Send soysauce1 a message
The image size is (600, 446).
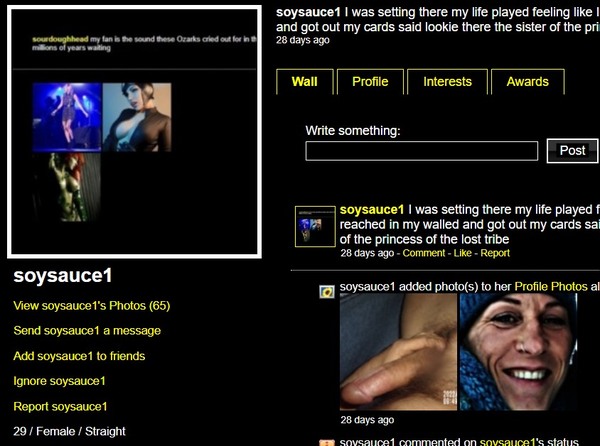pyautogui.click(x=87, y=330)
